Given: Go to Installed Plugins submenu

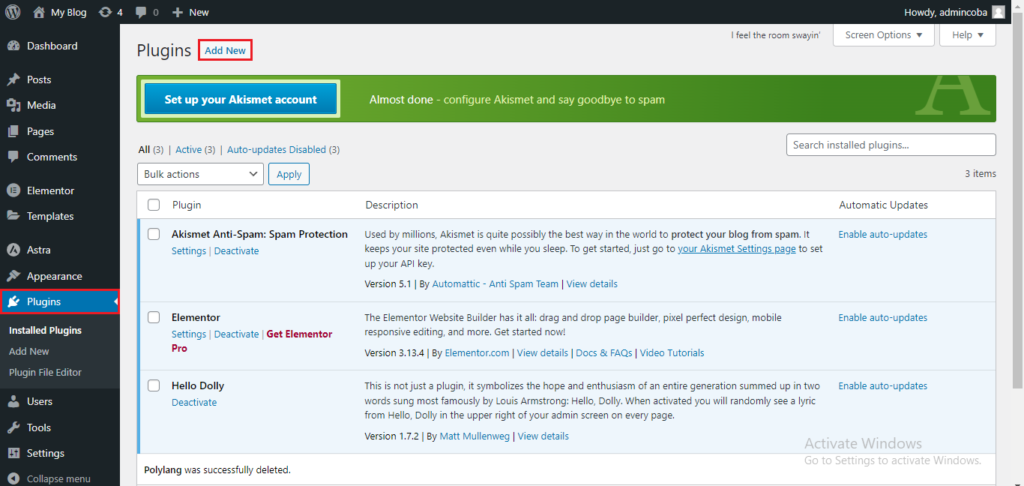Looking at the screenshot, I should pos(45,331).
